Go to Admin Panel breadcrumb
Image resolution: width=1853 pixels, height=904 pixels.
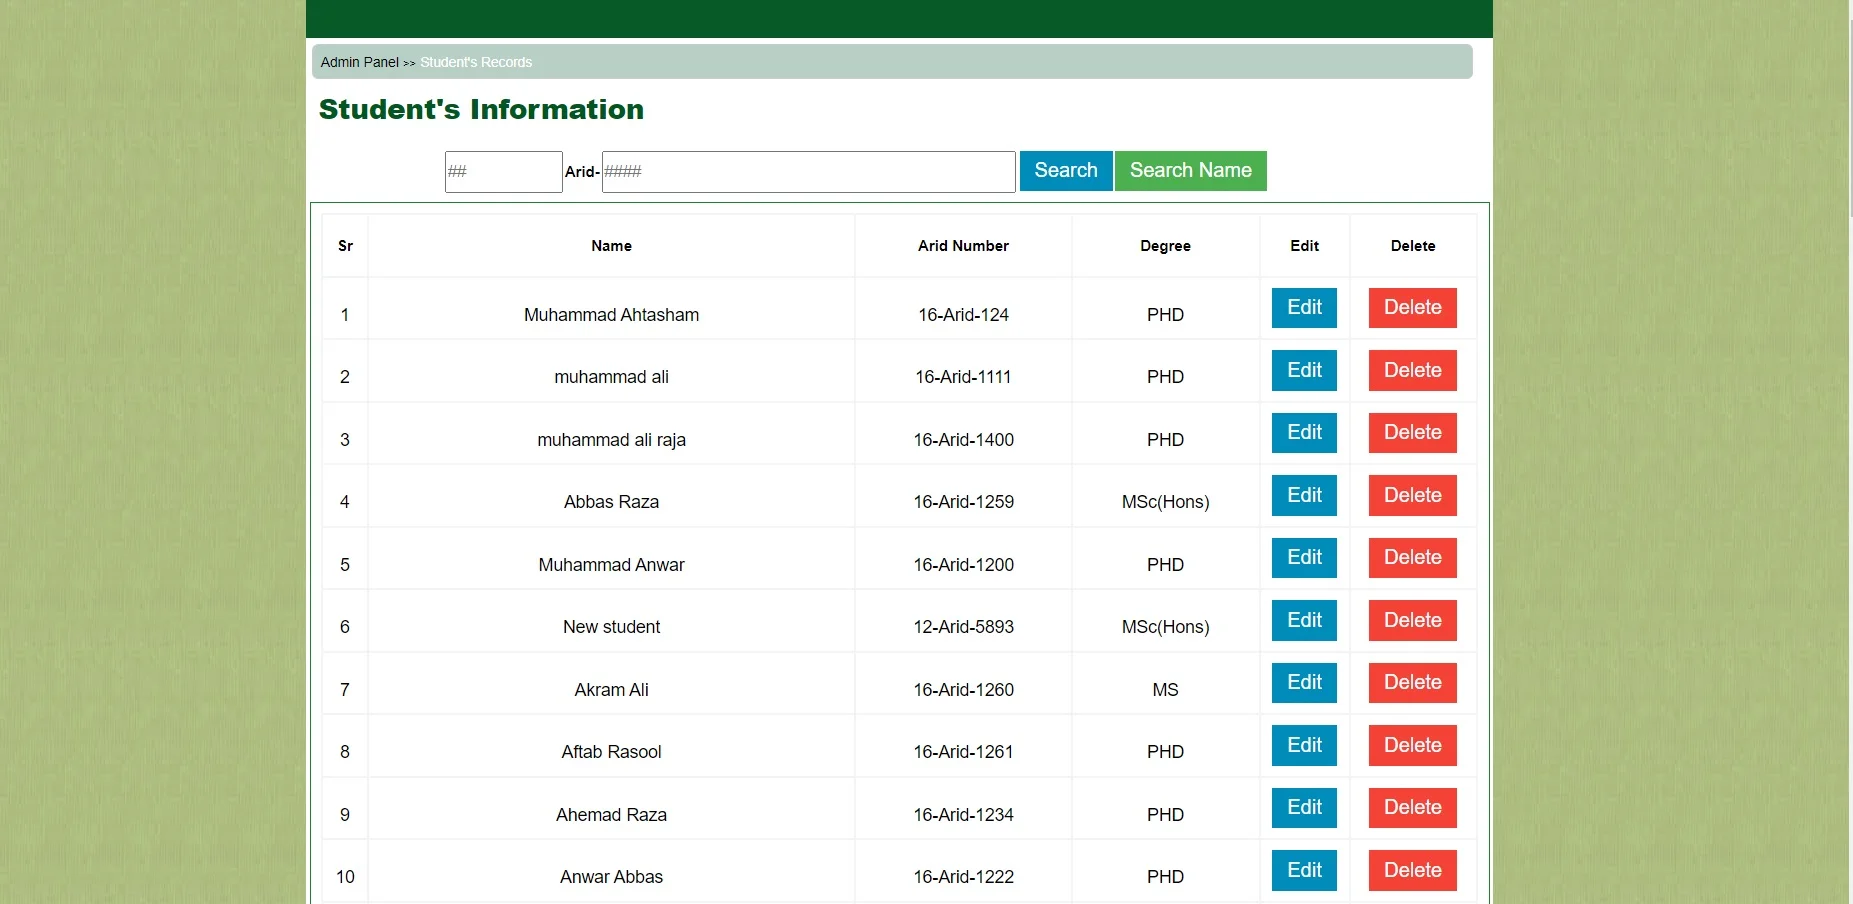pos(359,62)
